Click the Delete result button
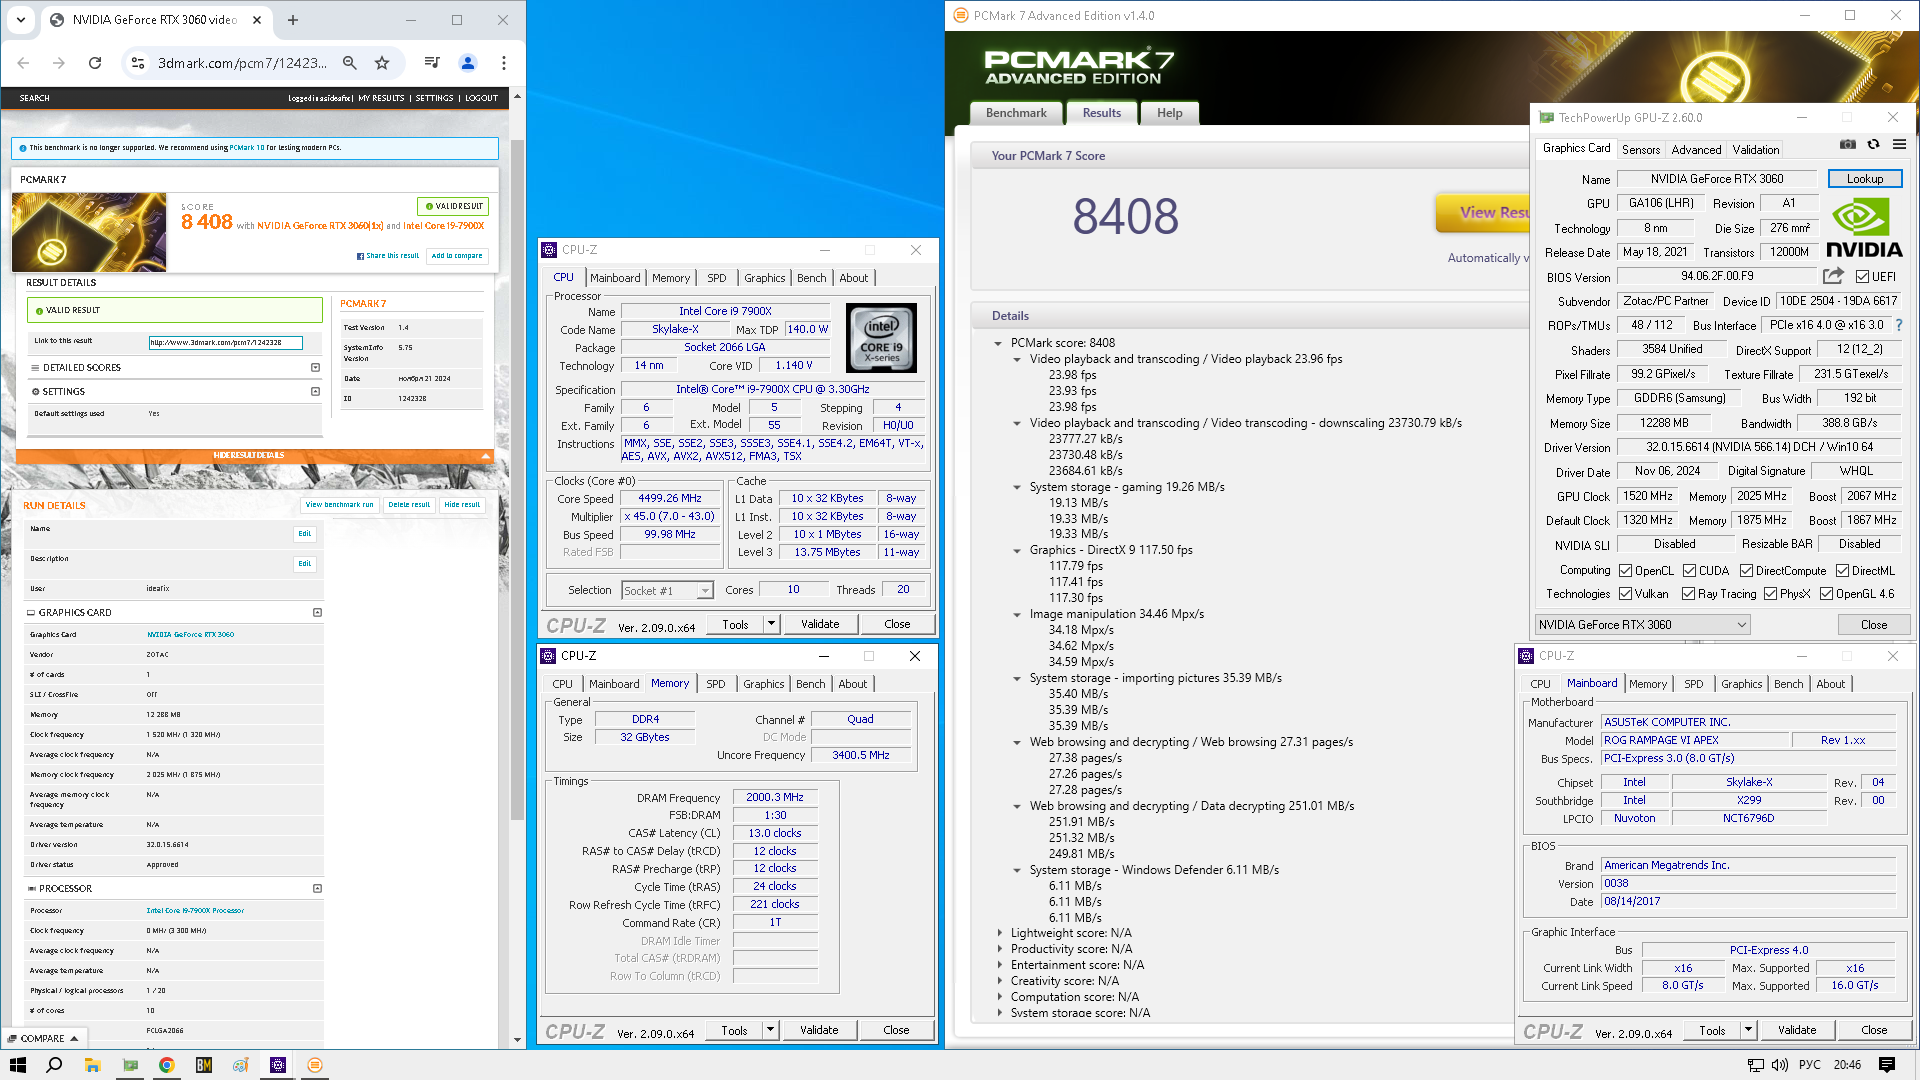This screenshot has width=1920, height=1080. point(409,505)
